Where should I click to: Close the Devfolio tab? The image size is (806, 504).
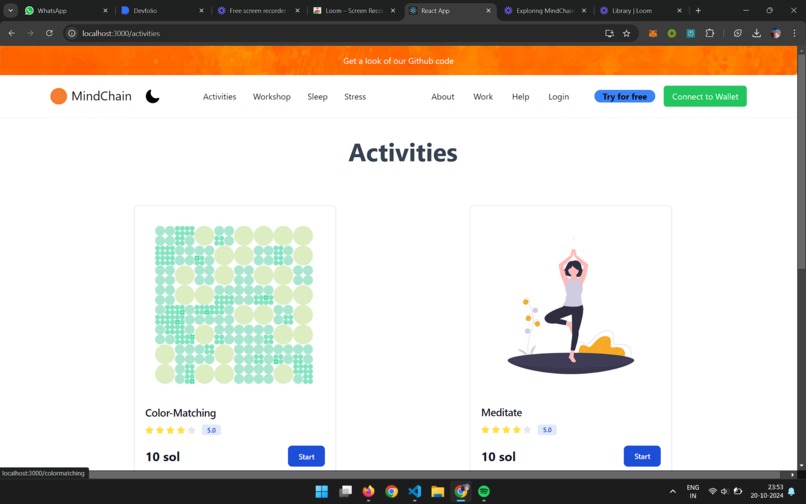[201, 10]
